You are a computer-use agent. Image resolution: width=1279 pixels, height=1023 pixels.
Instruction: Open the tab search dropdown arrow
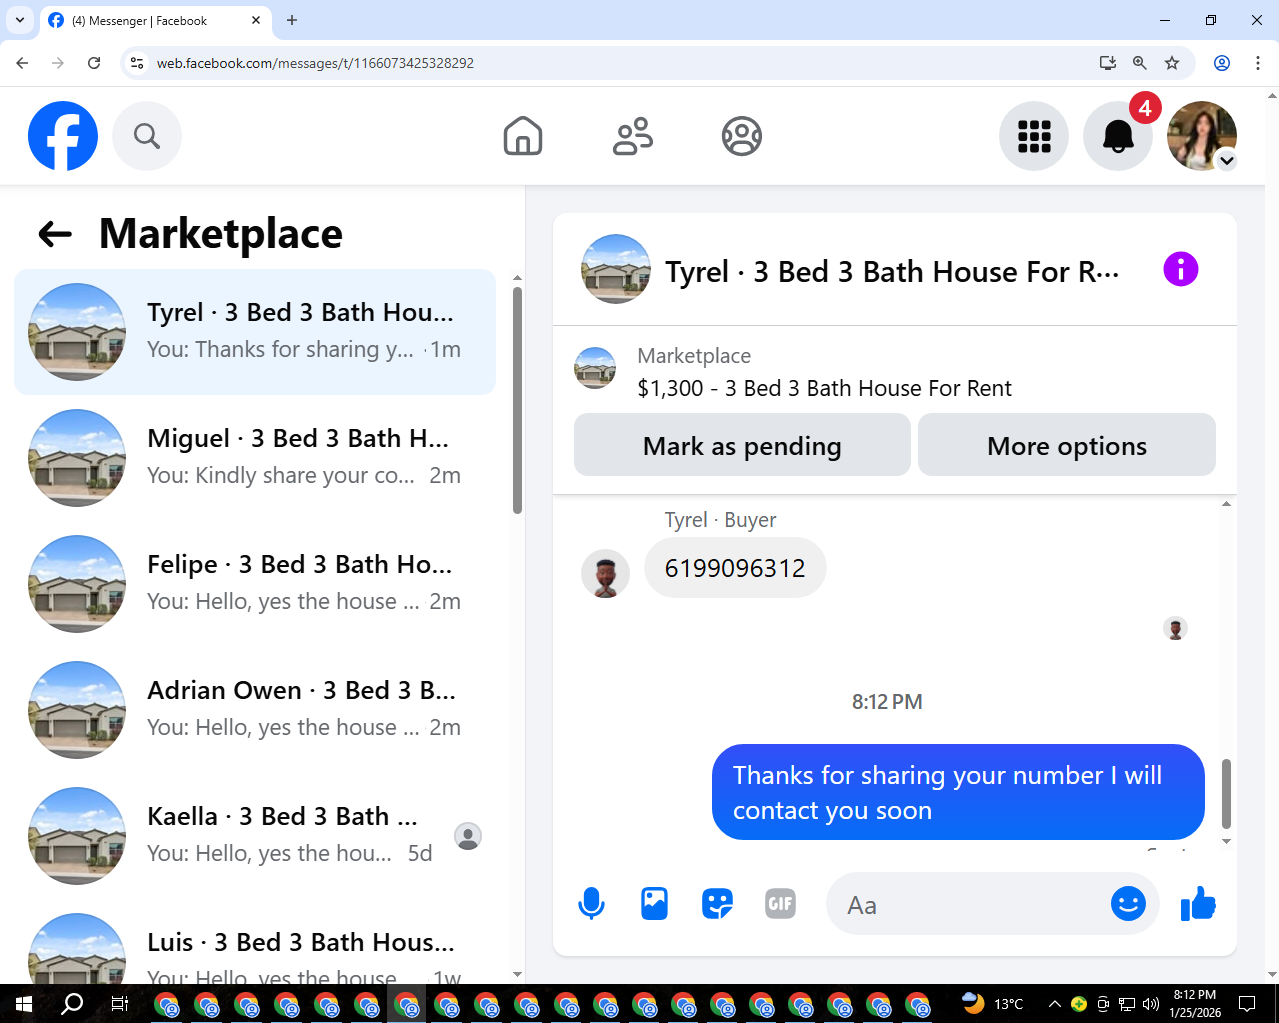pyautogui.click(x=20, y=20)
